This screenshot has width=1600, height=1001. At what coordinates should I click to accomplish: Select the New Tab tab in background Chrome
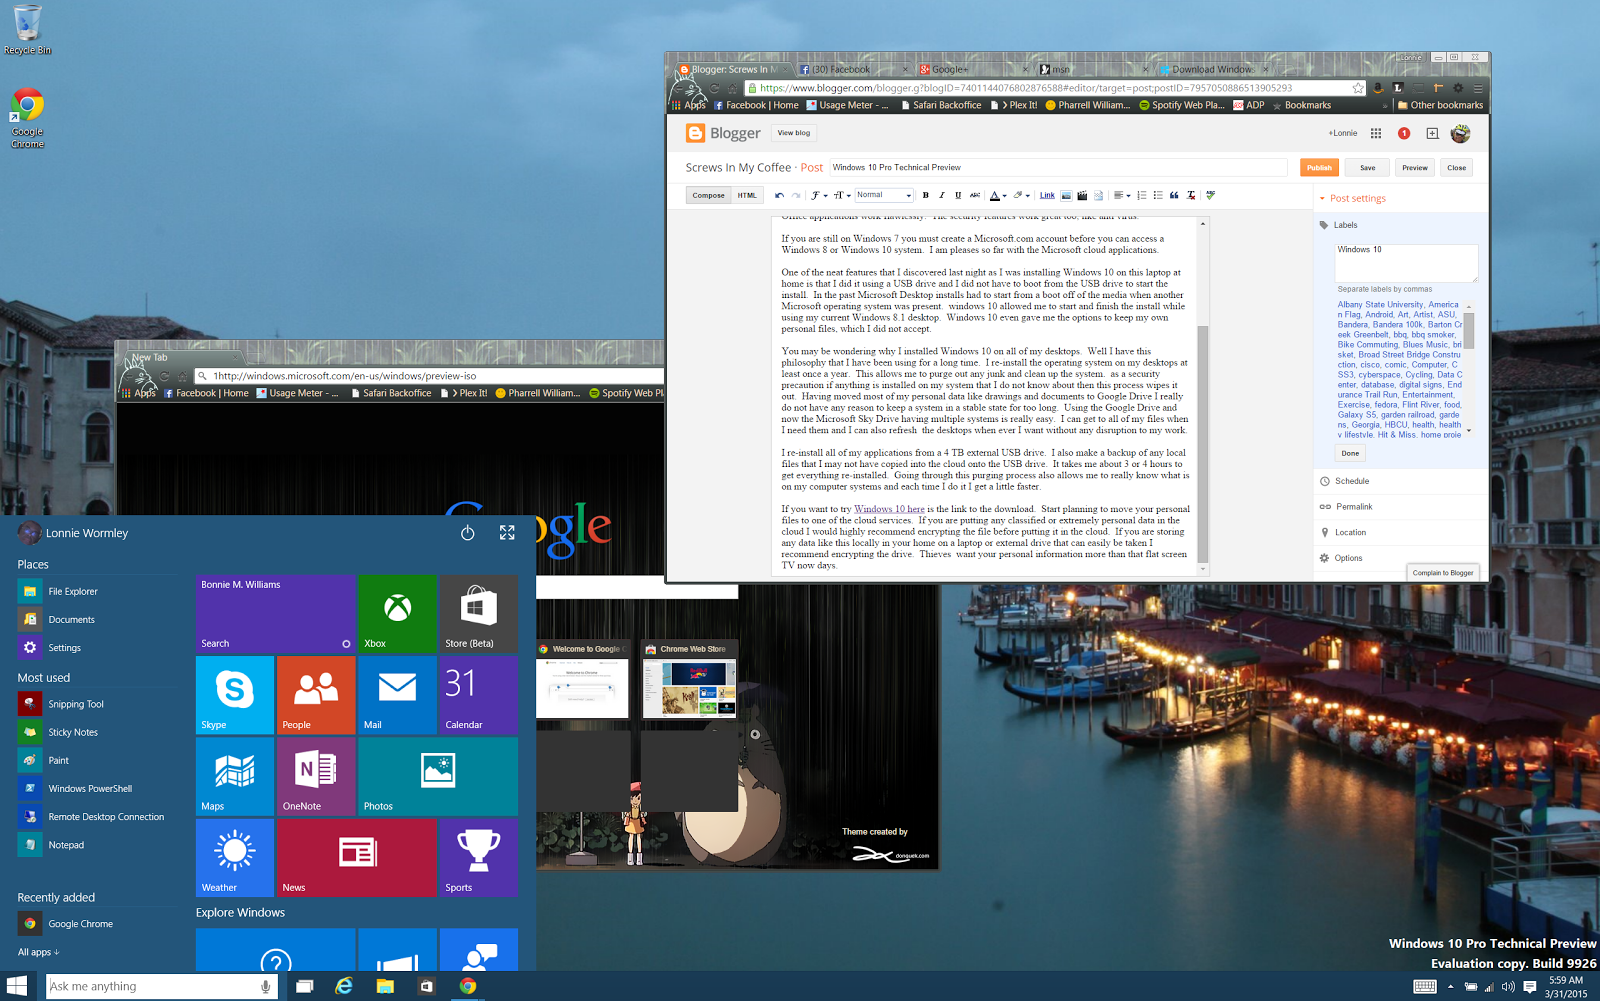183,357
